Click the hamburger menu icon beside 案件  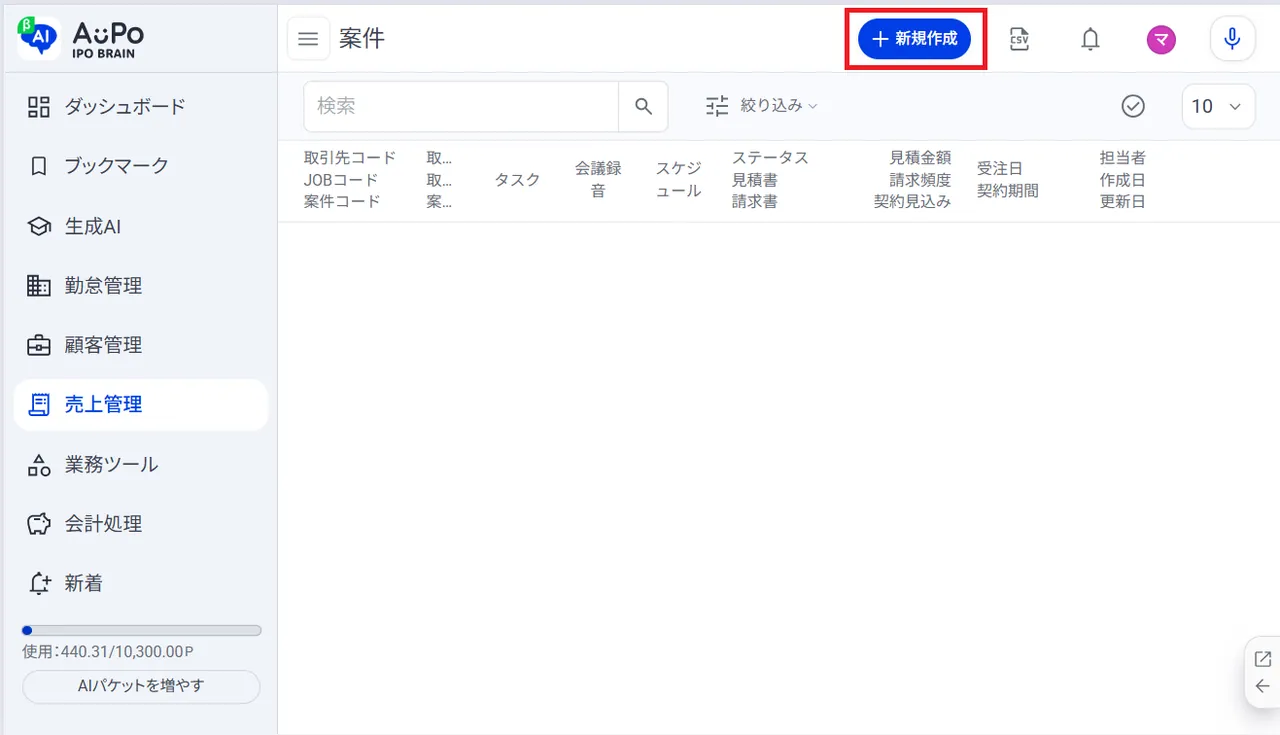pyautogui.click(x=308, y=39)
